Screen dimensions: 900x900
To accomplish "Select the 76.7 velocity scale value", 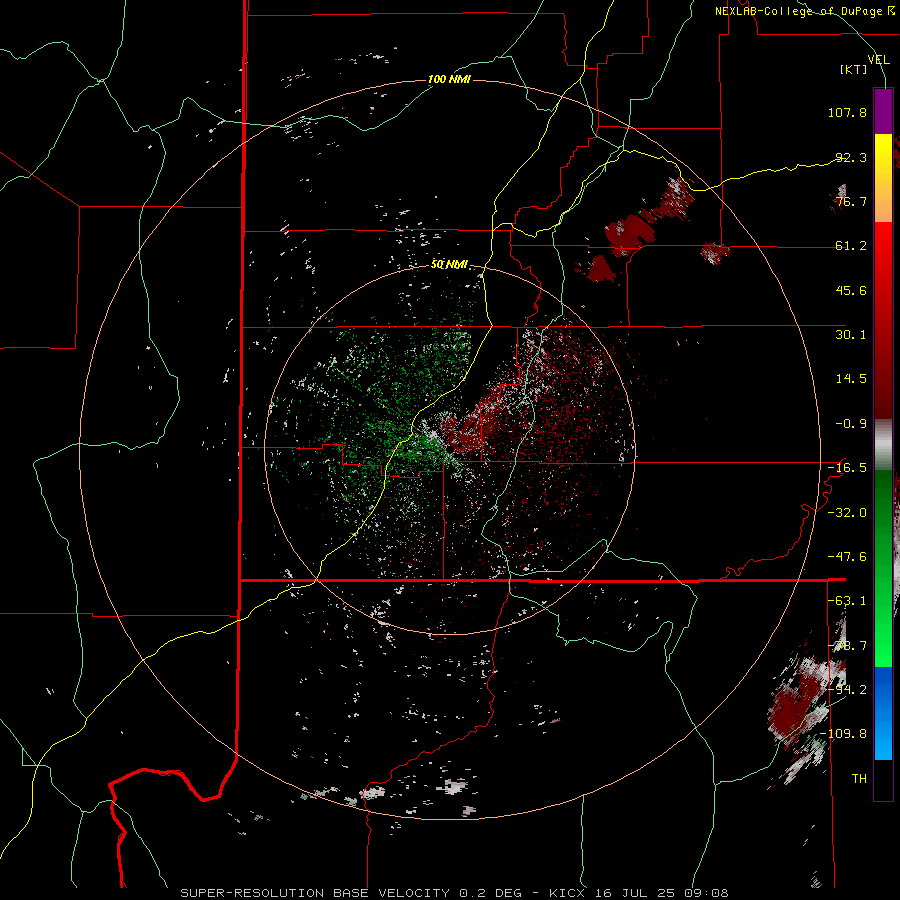I will coord(851,201).
